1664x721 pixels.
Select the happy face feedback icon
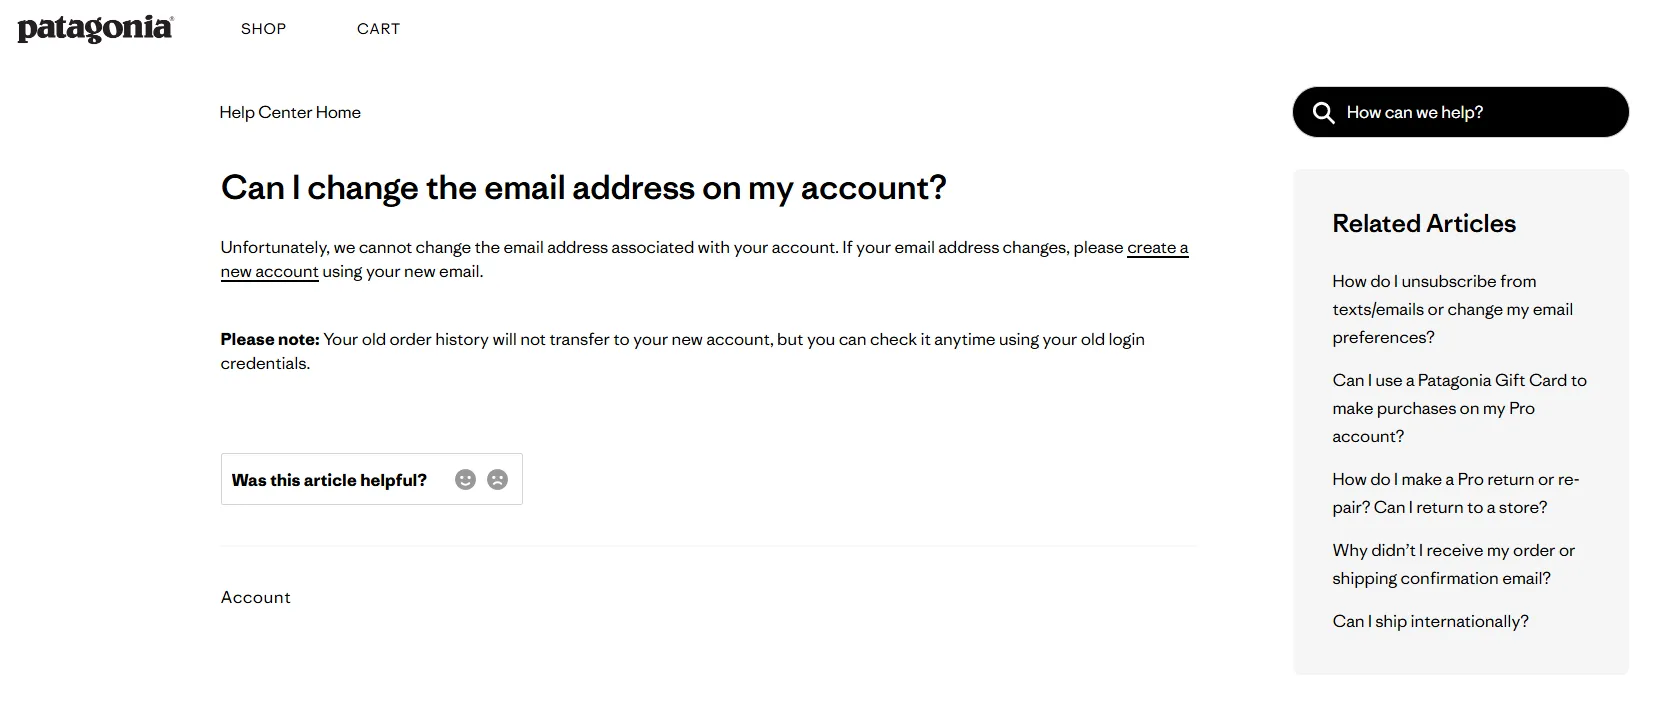point(464,479)
